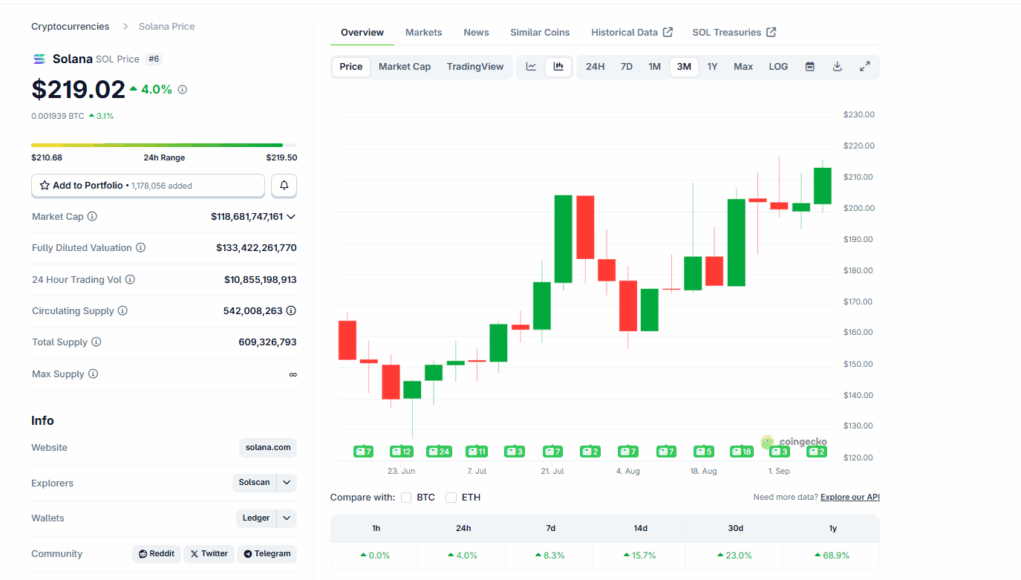Viewport: 1021px width, 580px height.
Task: Switch chart to Market Cap mode
Action: click(404, 67)
